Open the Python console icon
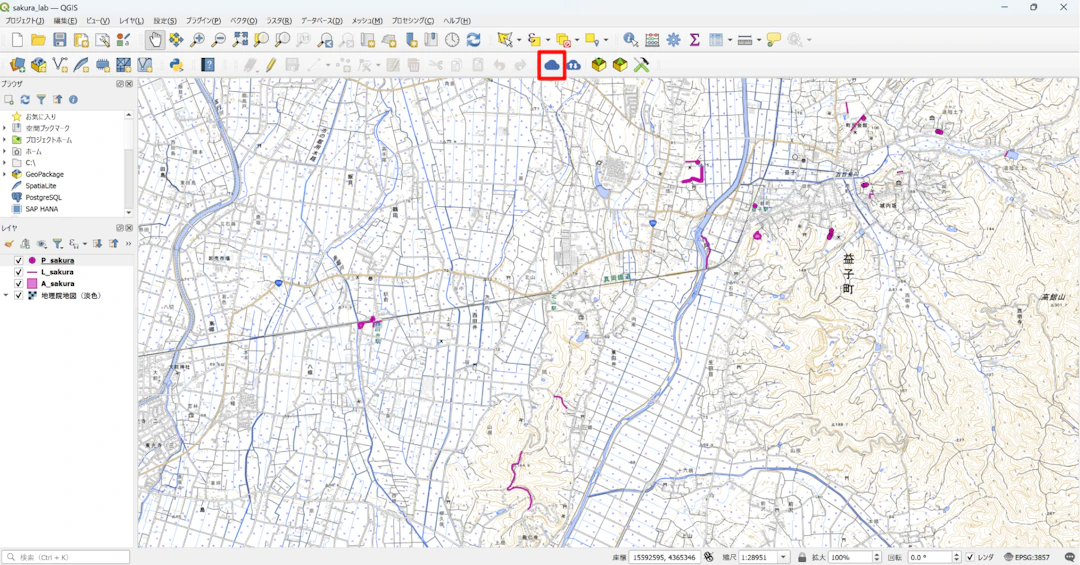This screenshot has height=565, width=1080. click(x=176, y=65)
